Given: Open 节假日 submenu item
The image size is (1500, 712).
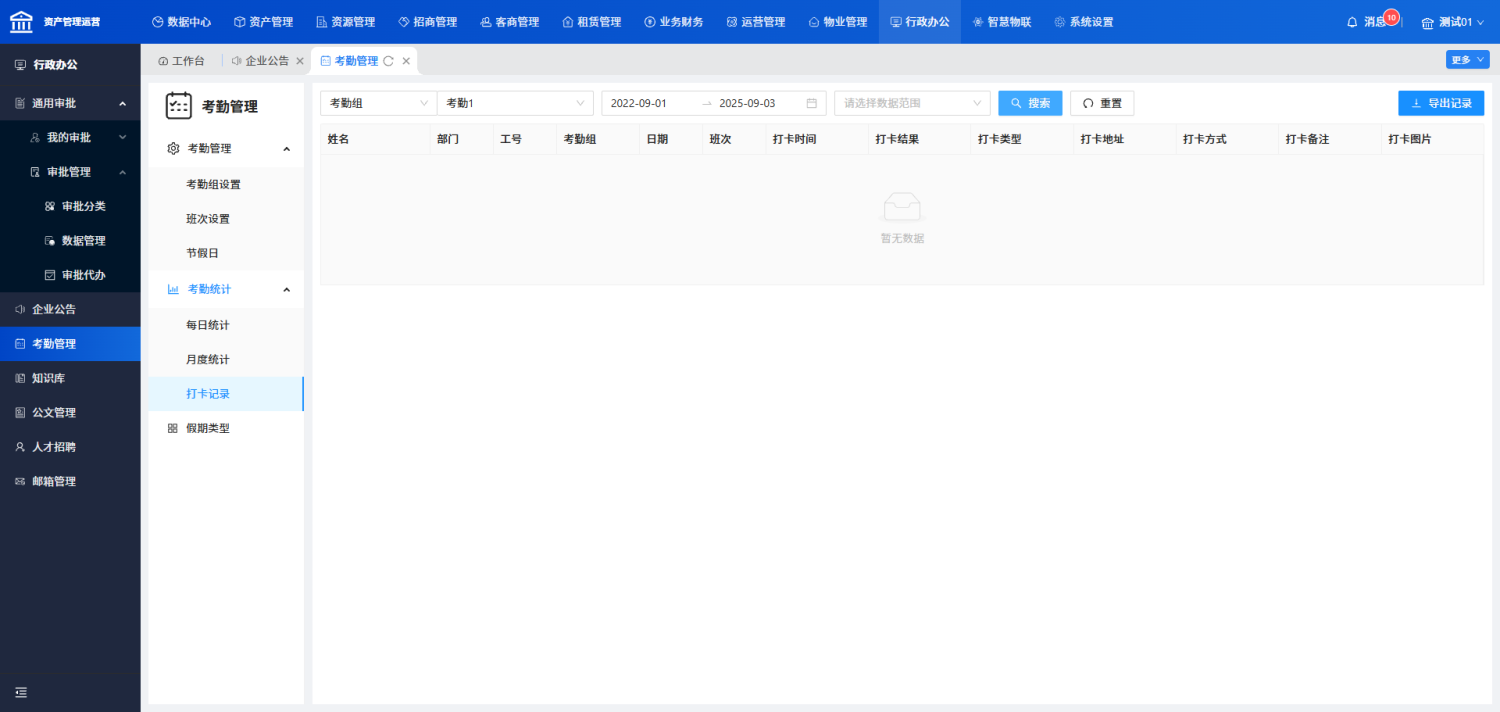Looking at the screenshot, I should [226, 253].
